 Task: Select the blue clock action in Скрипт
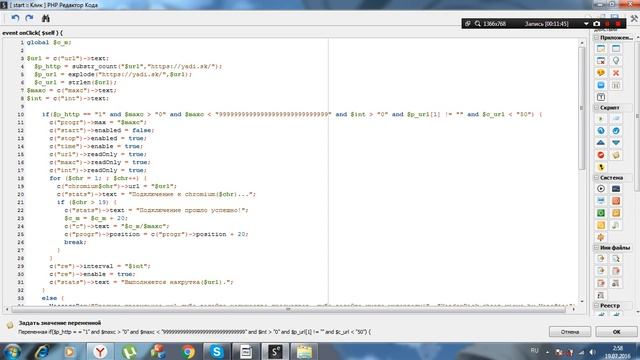point(601,131)
